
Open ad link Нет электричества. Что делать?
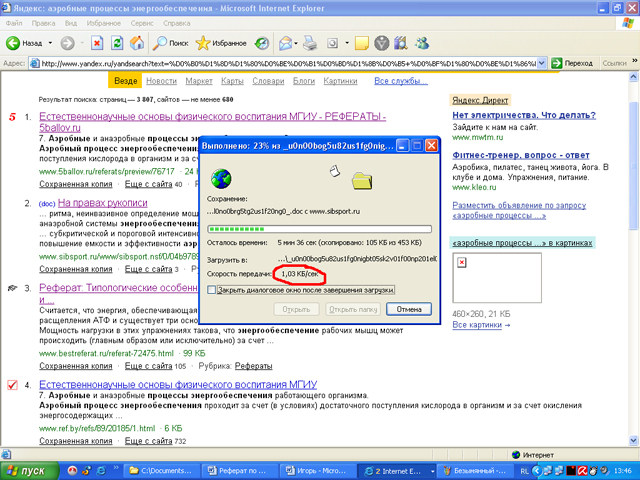[524, 116]
